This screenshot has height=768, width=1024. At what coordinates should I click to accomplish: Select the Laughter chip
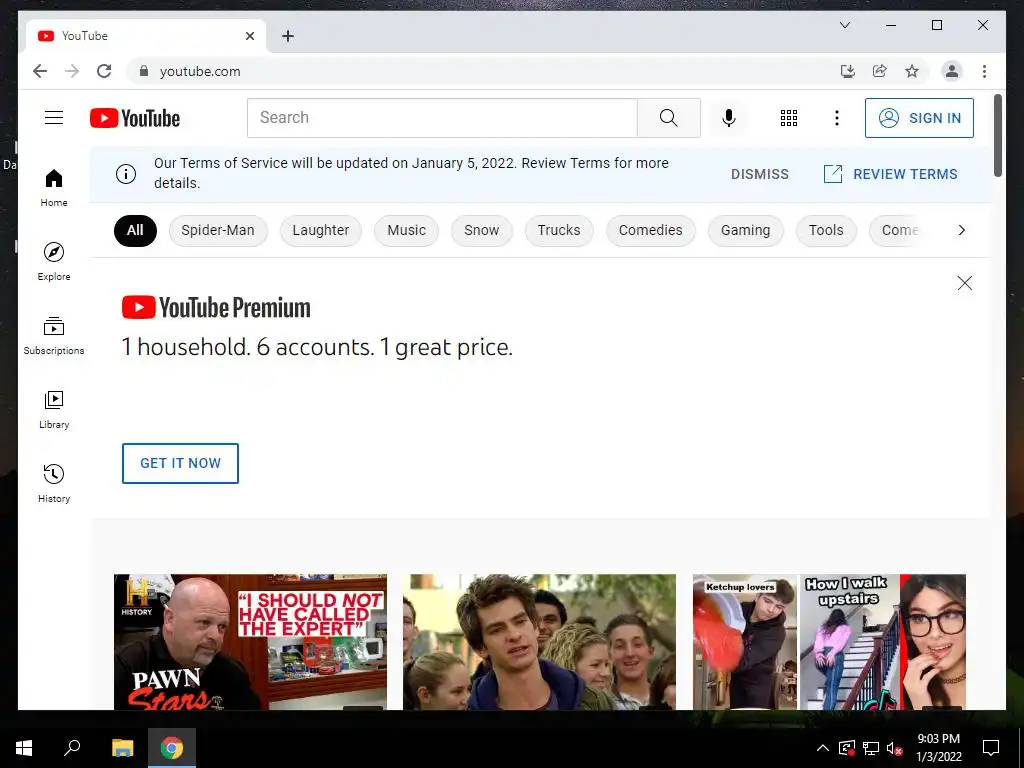coord(321,231)
